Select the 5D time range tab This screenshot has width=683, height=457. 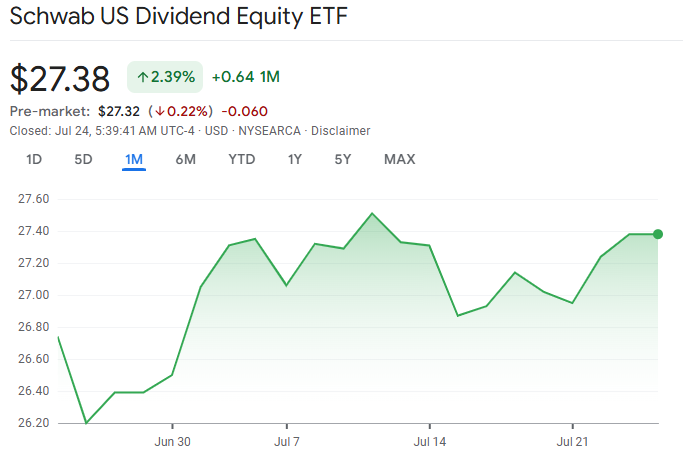(83, 159)
